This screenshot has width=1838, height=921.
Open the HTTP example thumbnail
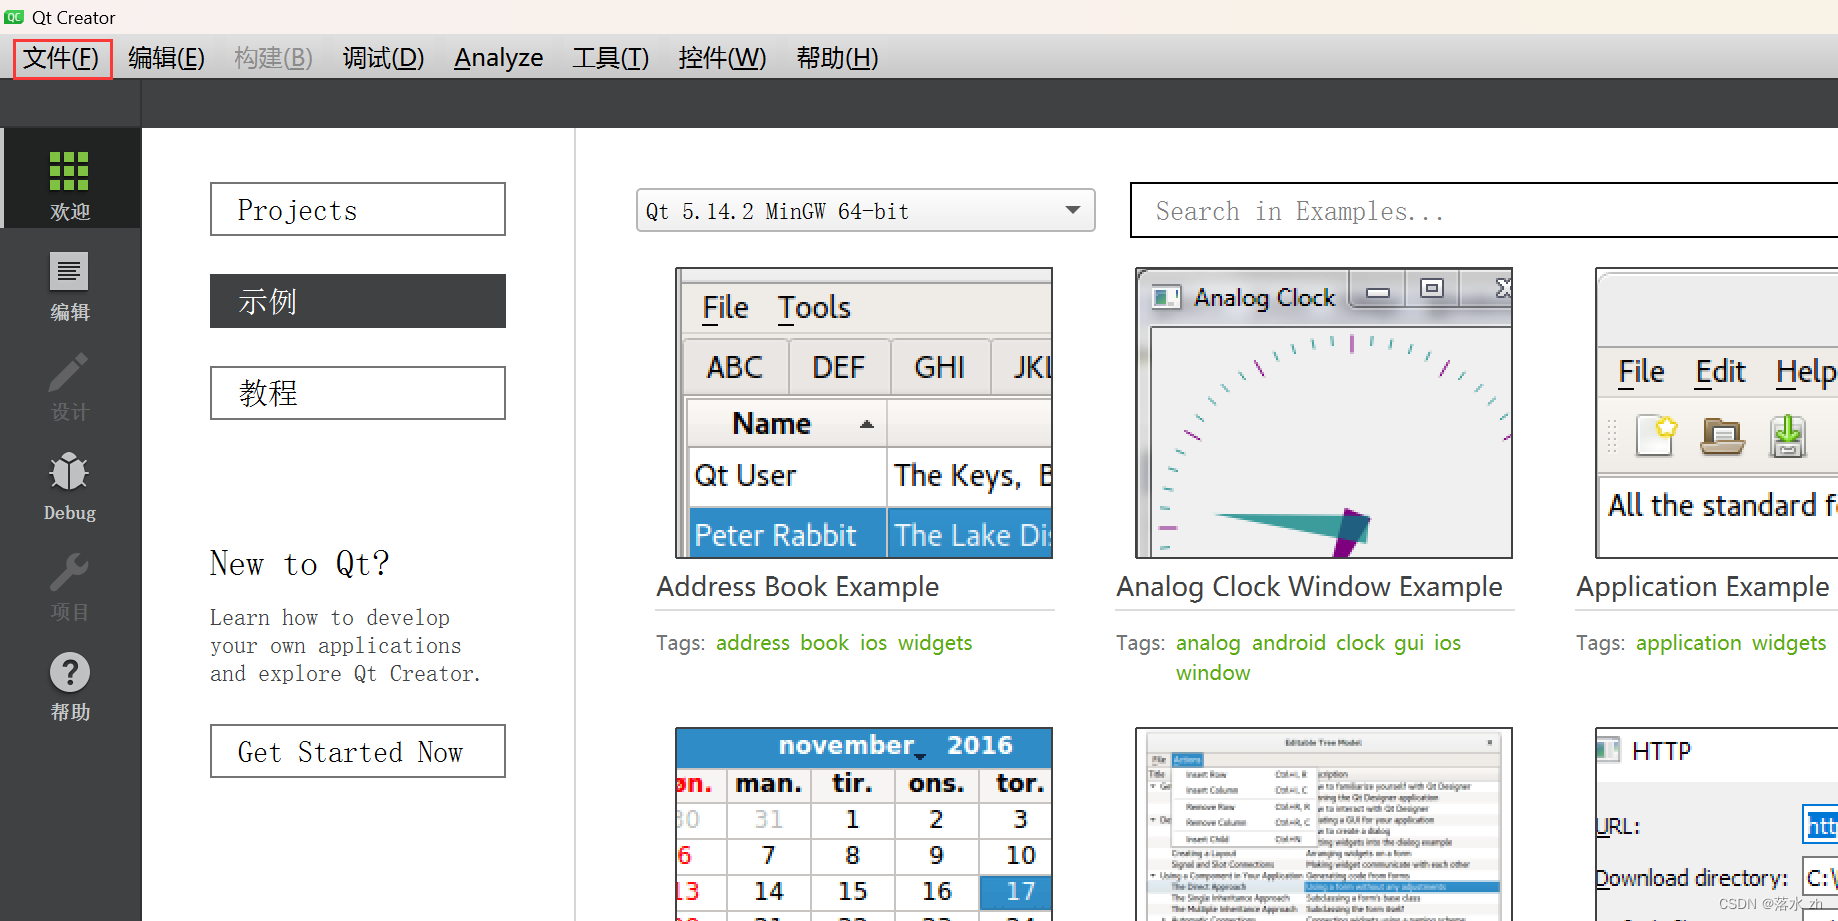pyautogui.click(x=1716, y=824)
